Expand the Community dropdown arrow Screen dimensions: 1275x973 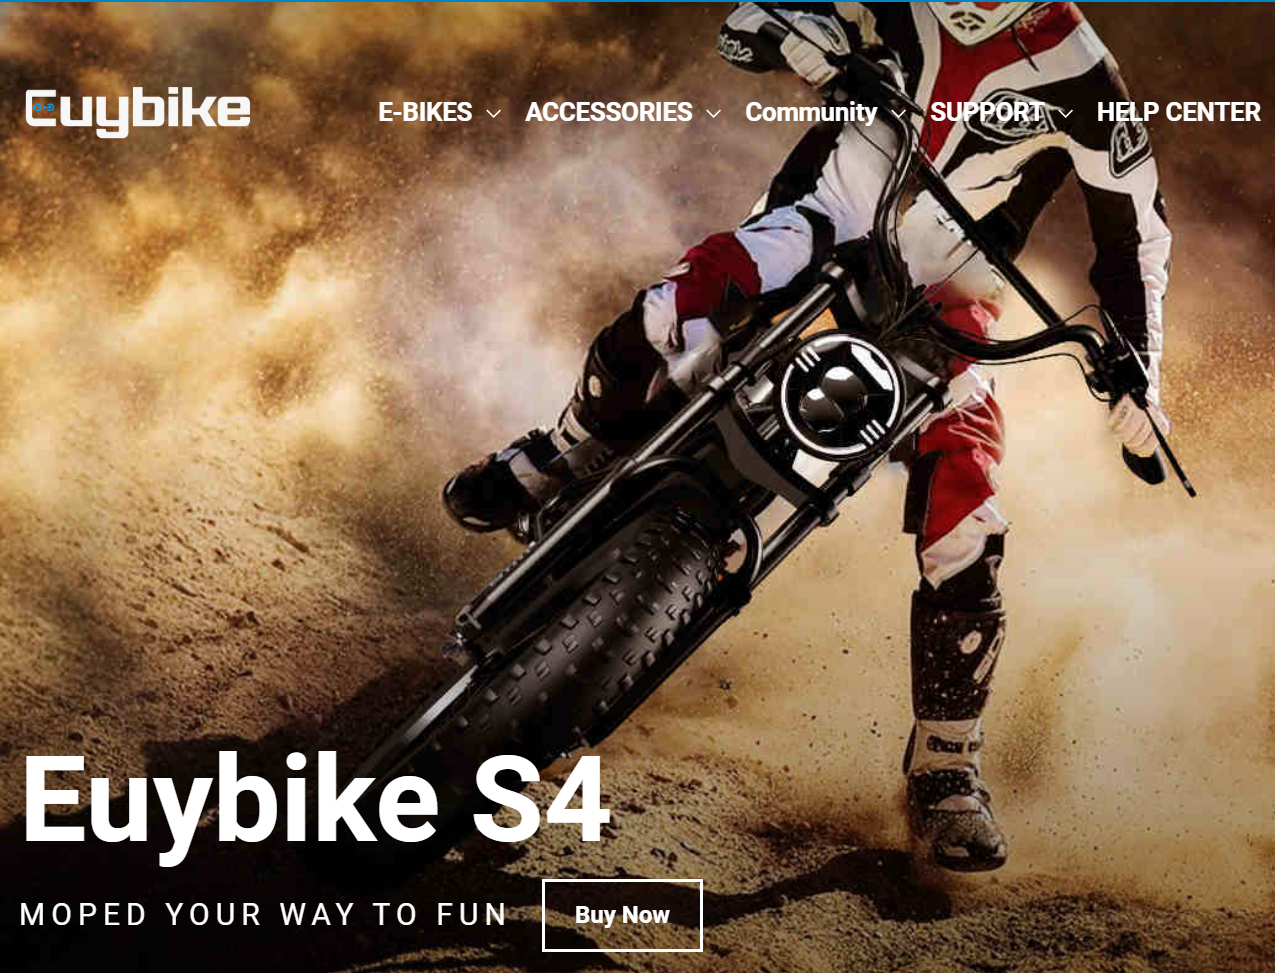point(898,114)
